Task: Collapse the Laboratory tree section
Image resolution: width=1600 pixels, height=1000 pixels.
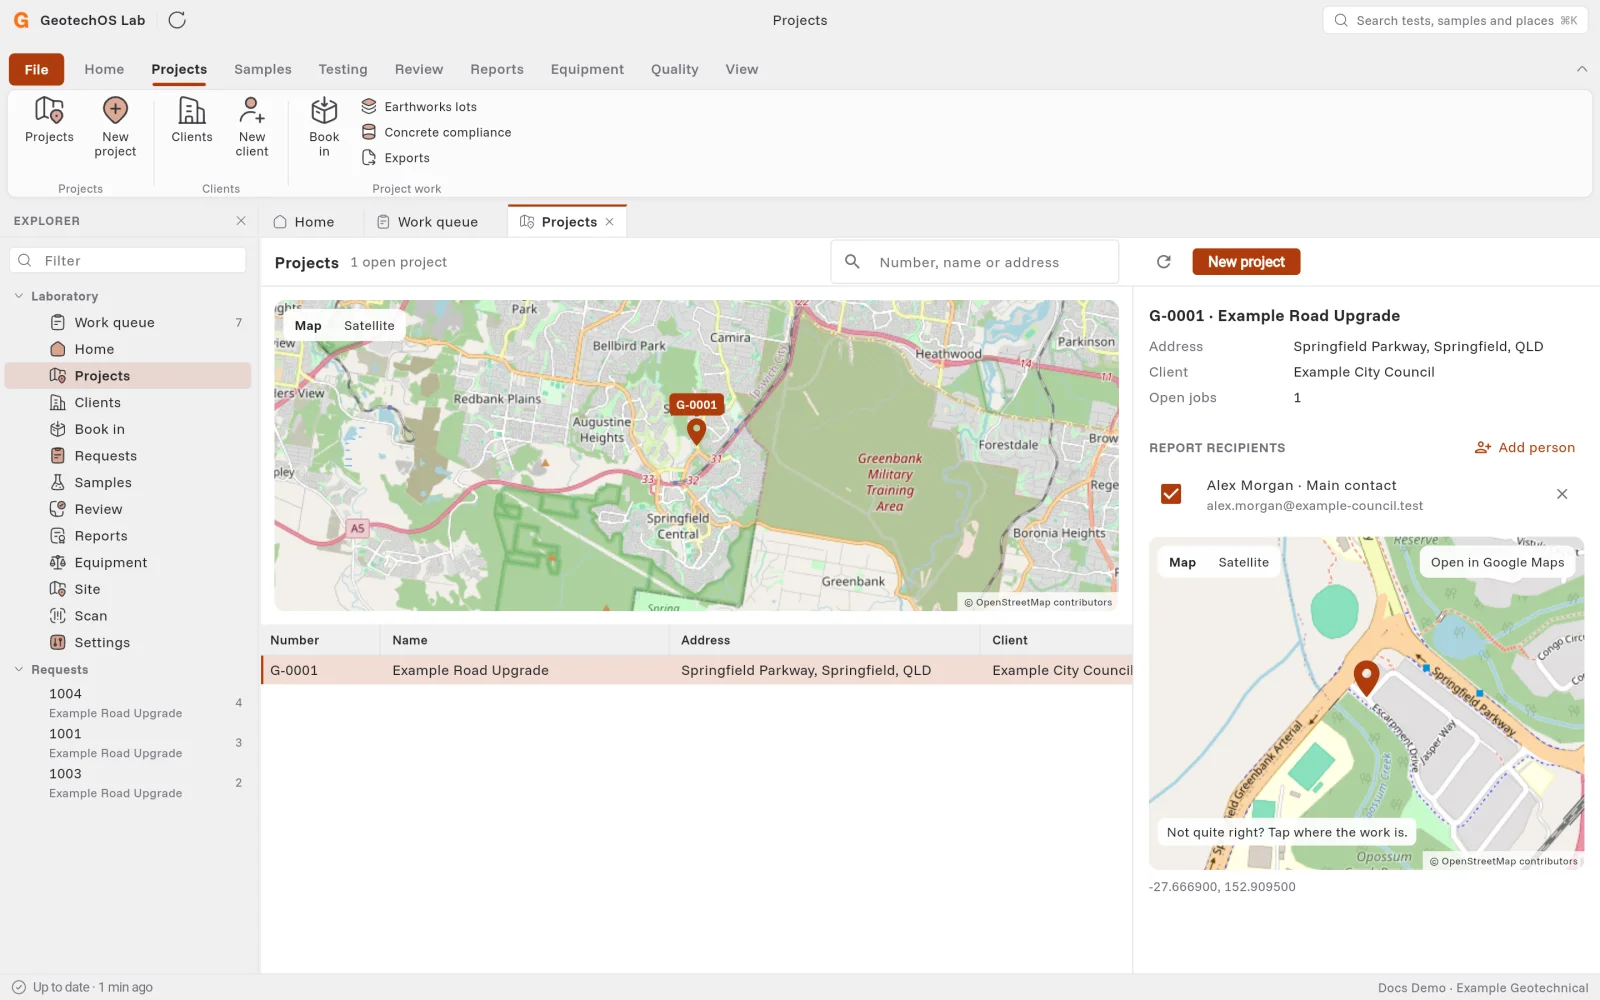Action: pos(18,296)
